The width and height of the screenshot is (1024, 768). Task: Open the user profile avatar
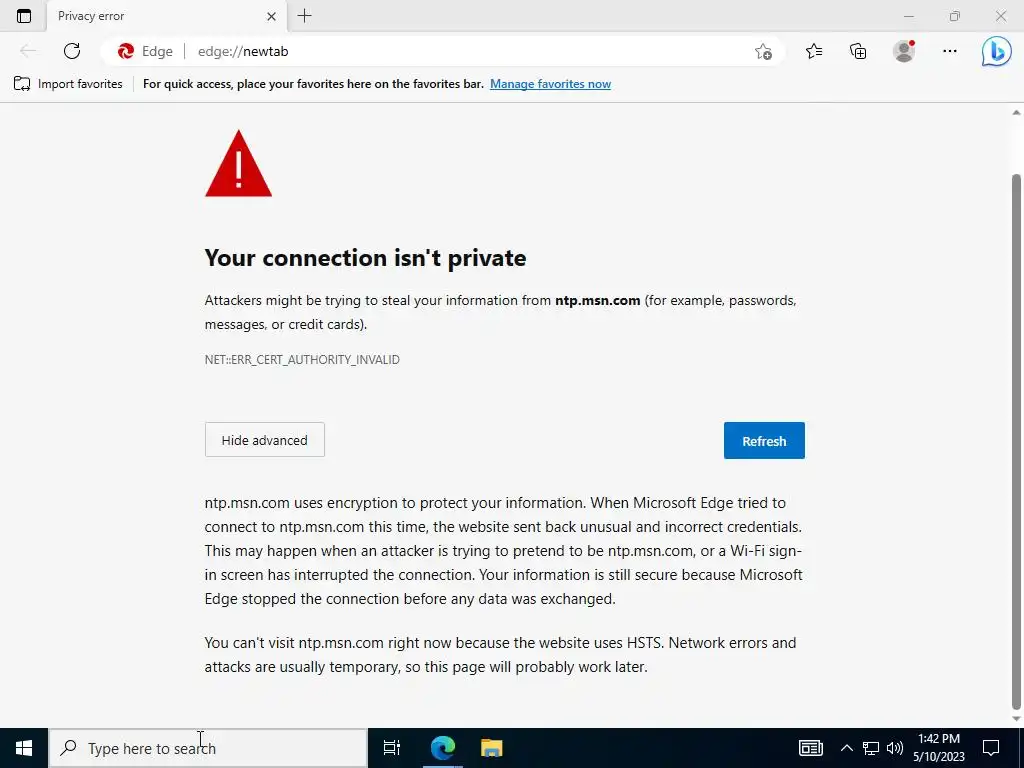click(x=904, y=51)
